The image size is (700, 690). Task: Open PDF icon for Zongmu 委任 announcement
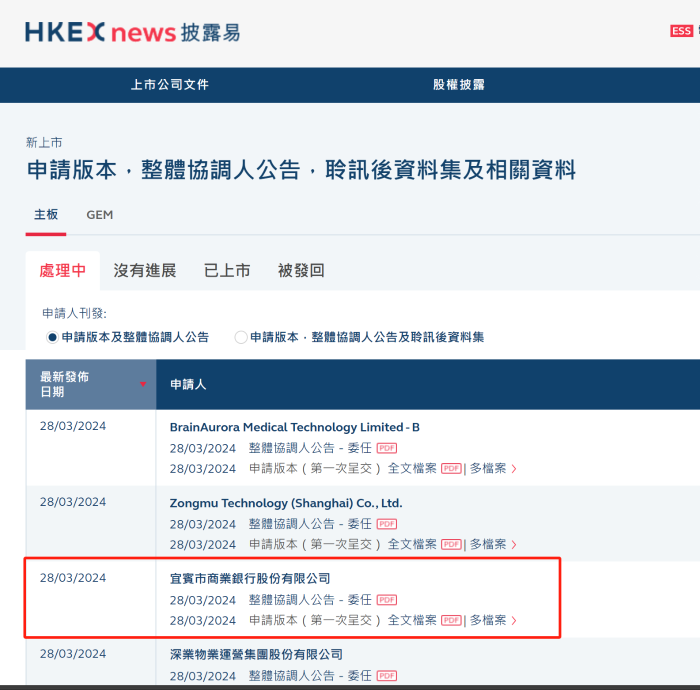(x=387, y=524)
